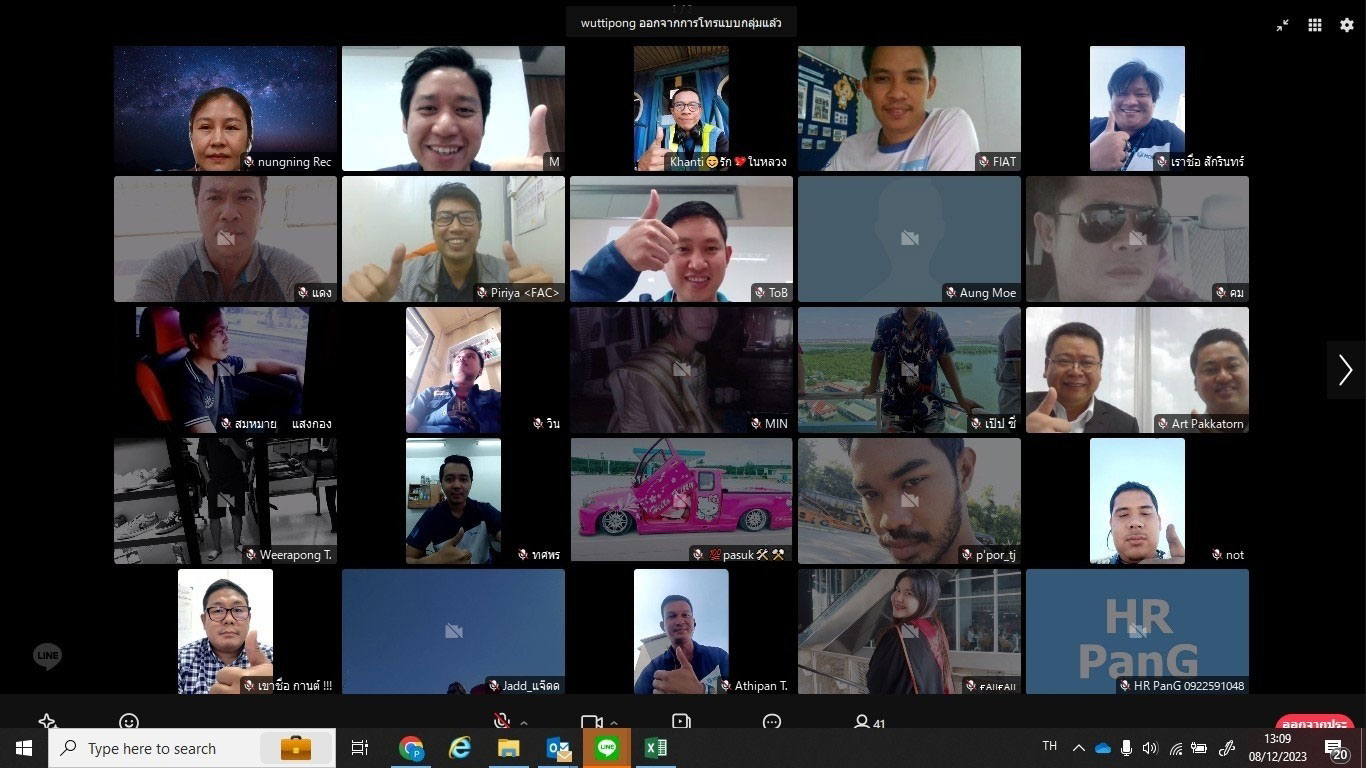Open emoji reactions smiley icon
The width and height of the screenshot is (1366, 768).
click(129, 722)
